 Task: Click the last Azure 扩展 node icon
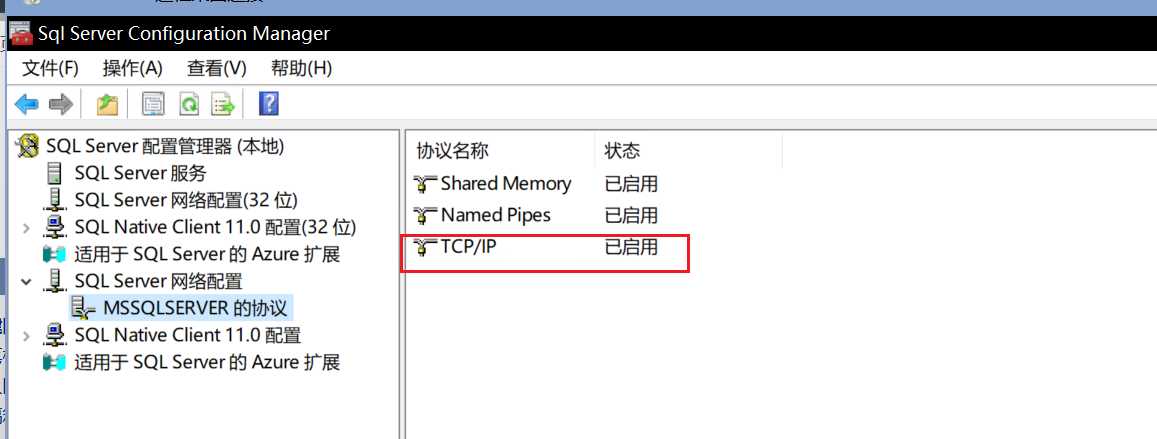click(x=55, y=362)
